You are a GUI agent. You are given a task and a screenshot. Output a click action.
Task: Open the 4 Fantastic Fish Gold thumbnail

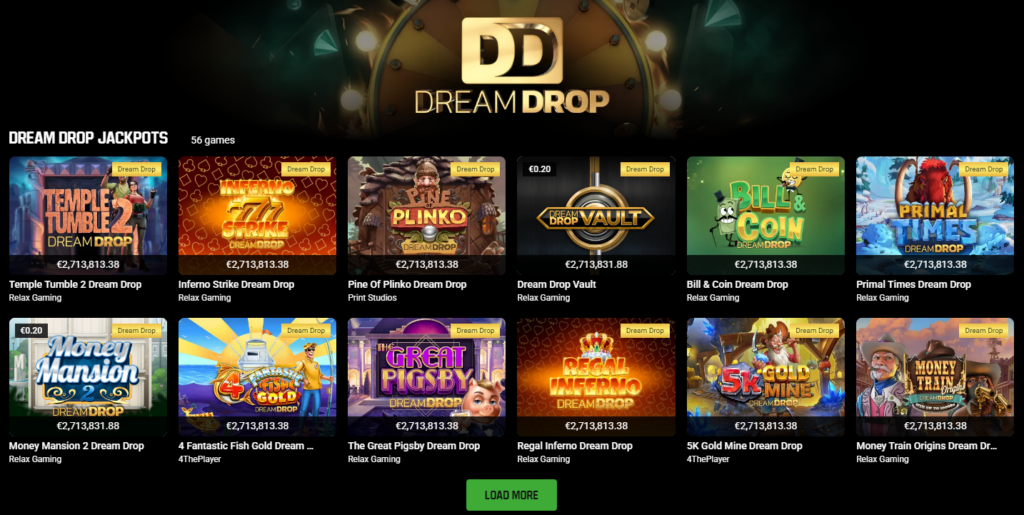pos(257,377)
